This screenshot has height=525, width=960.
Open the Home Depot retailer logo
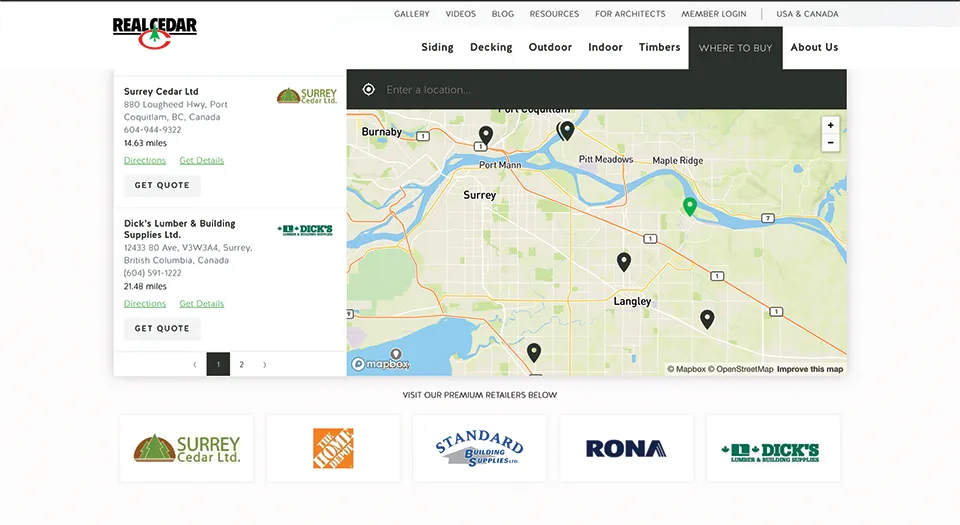point(333,448)
